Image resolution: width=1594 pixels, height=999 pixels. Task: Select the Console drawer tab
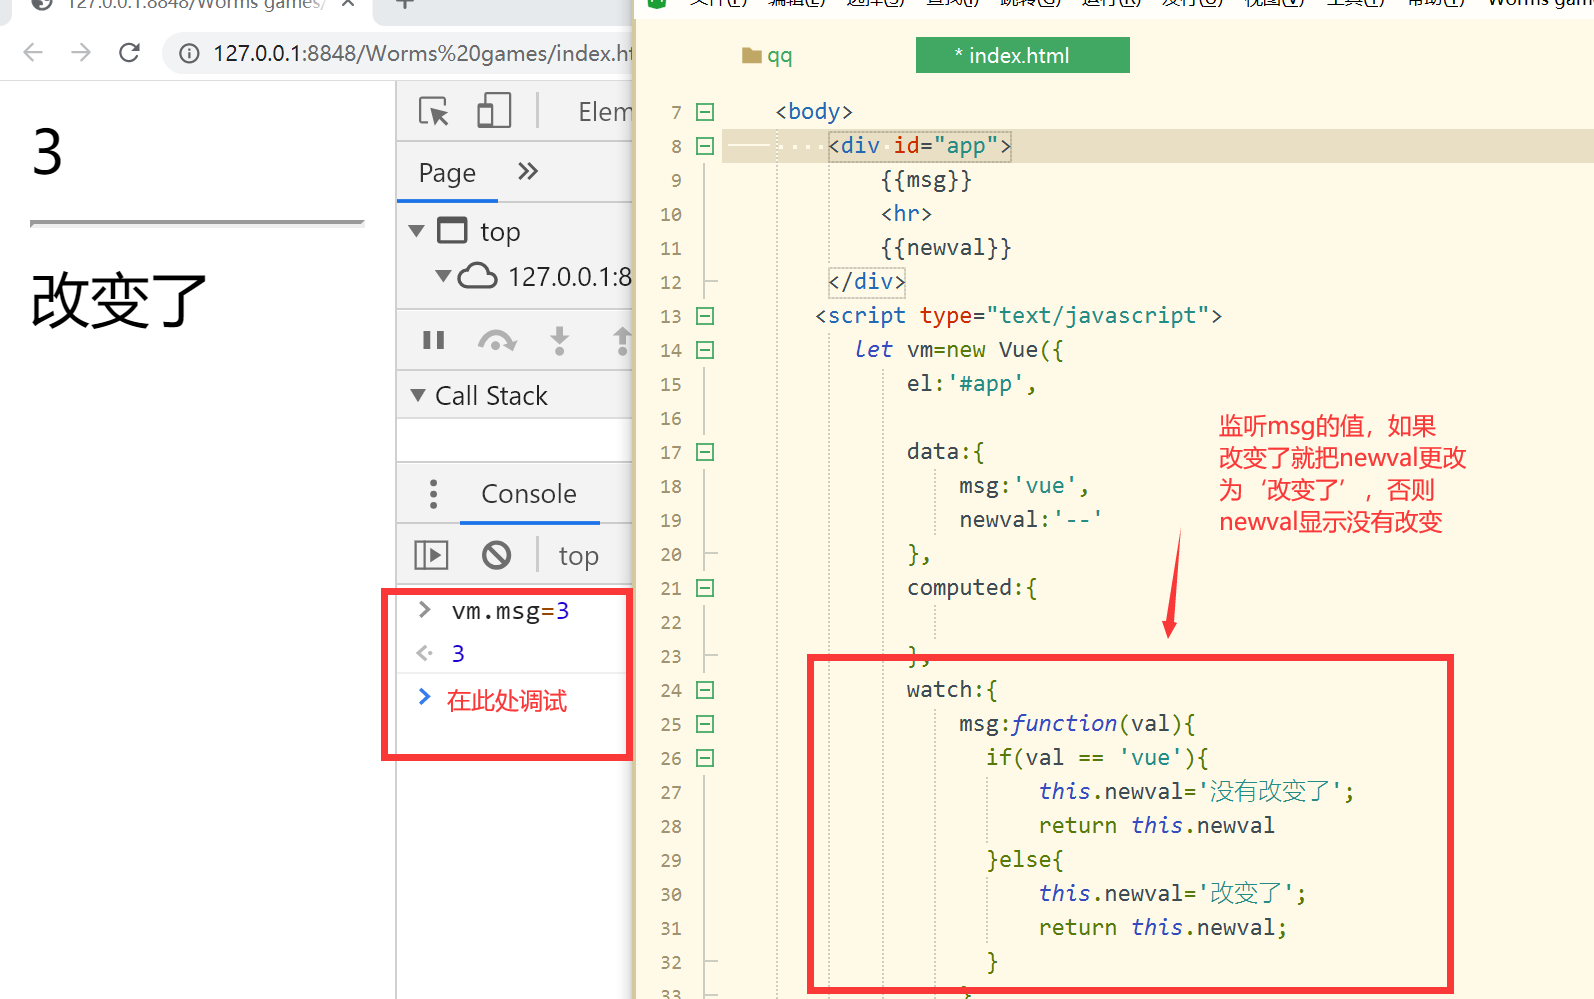coord(529,494)
